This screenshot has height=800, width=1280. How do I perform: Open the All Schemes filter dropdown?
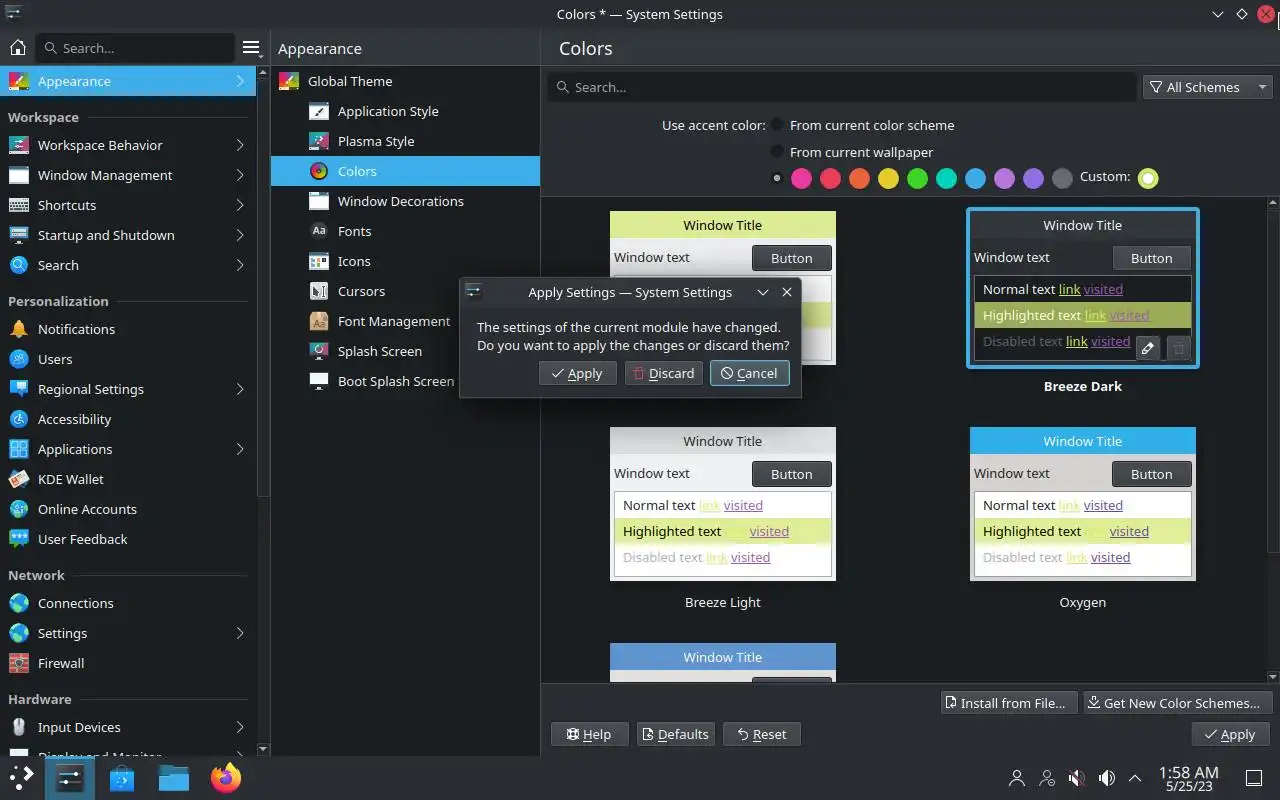pos(1208,87)
